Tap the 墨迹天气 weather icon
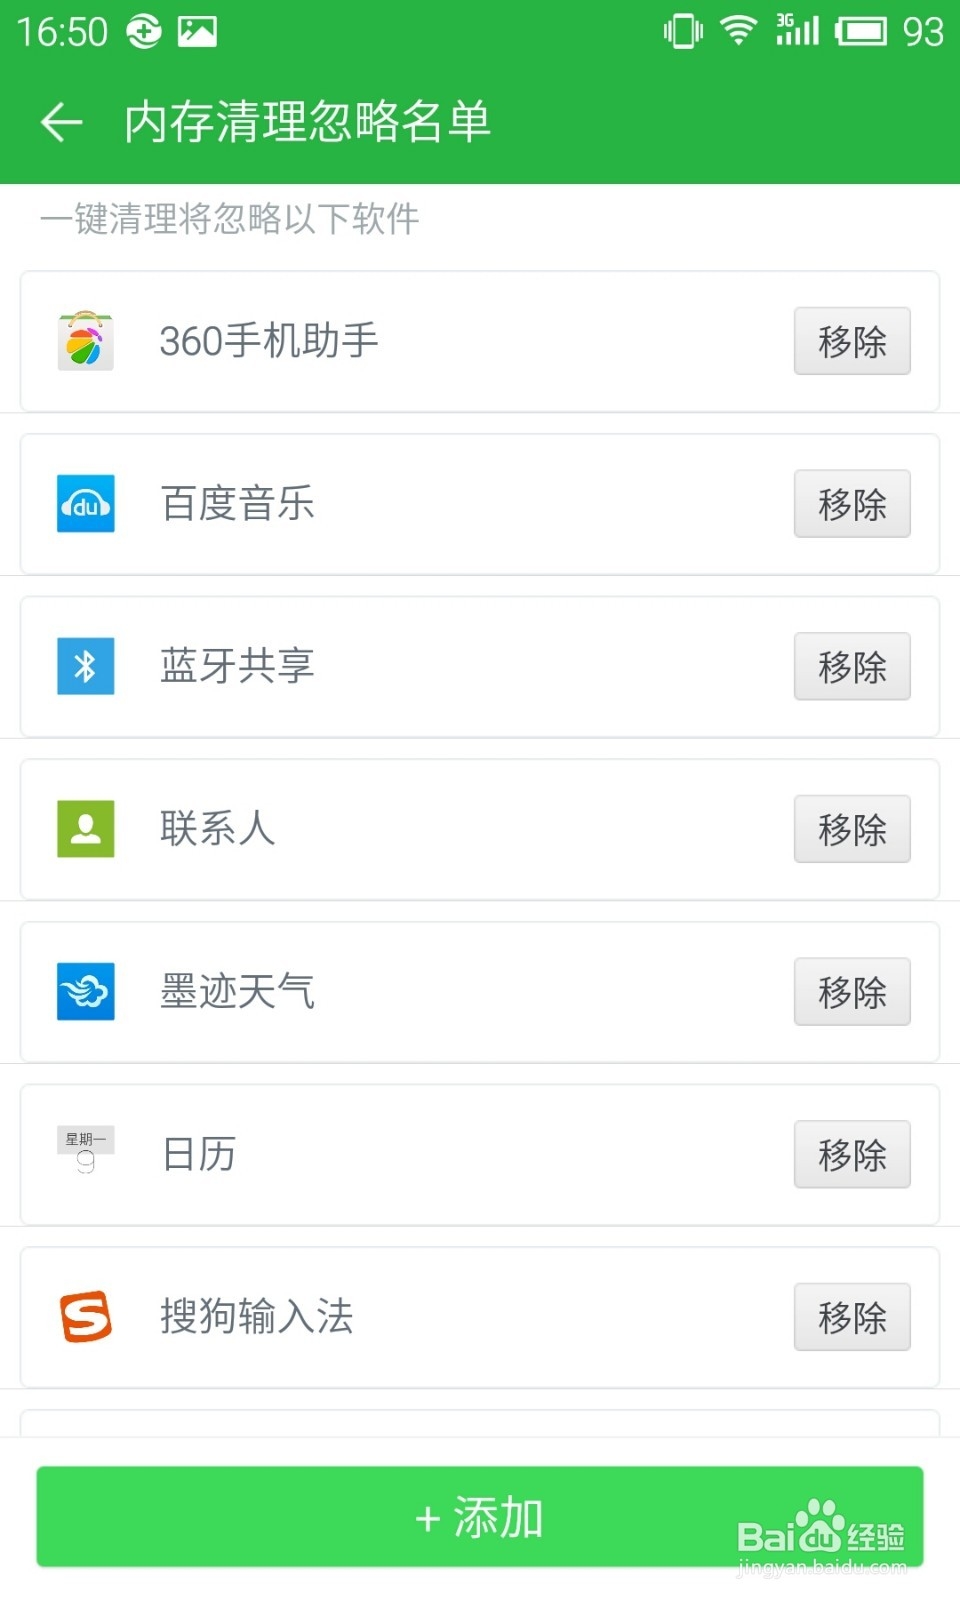Screen dimensions: 960x1600 click(x=86, y=991)
